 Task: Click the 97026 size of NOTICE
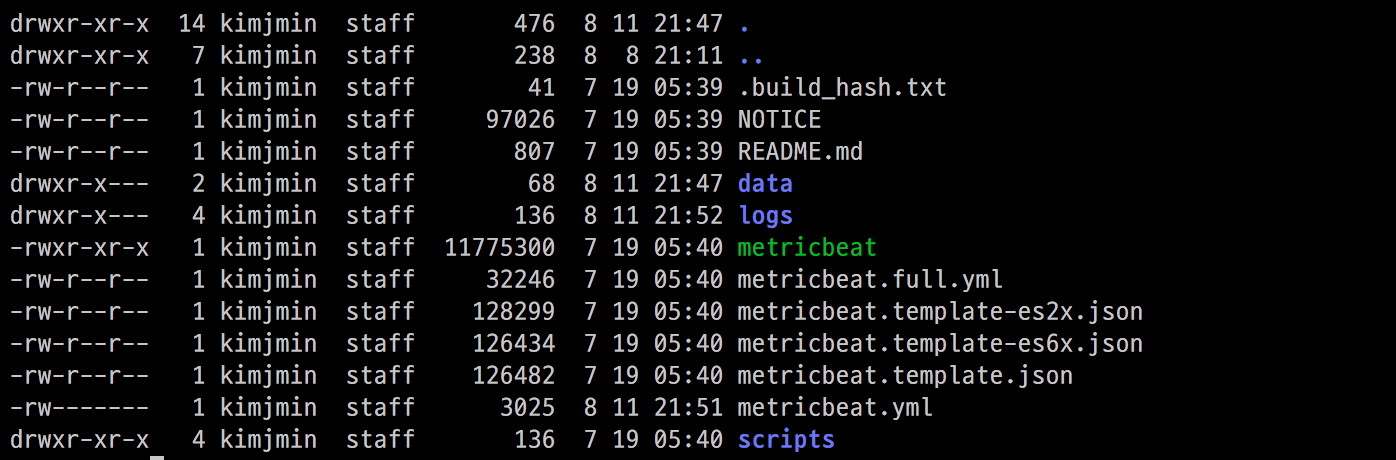pyautogui.click(x=520, y=120)
